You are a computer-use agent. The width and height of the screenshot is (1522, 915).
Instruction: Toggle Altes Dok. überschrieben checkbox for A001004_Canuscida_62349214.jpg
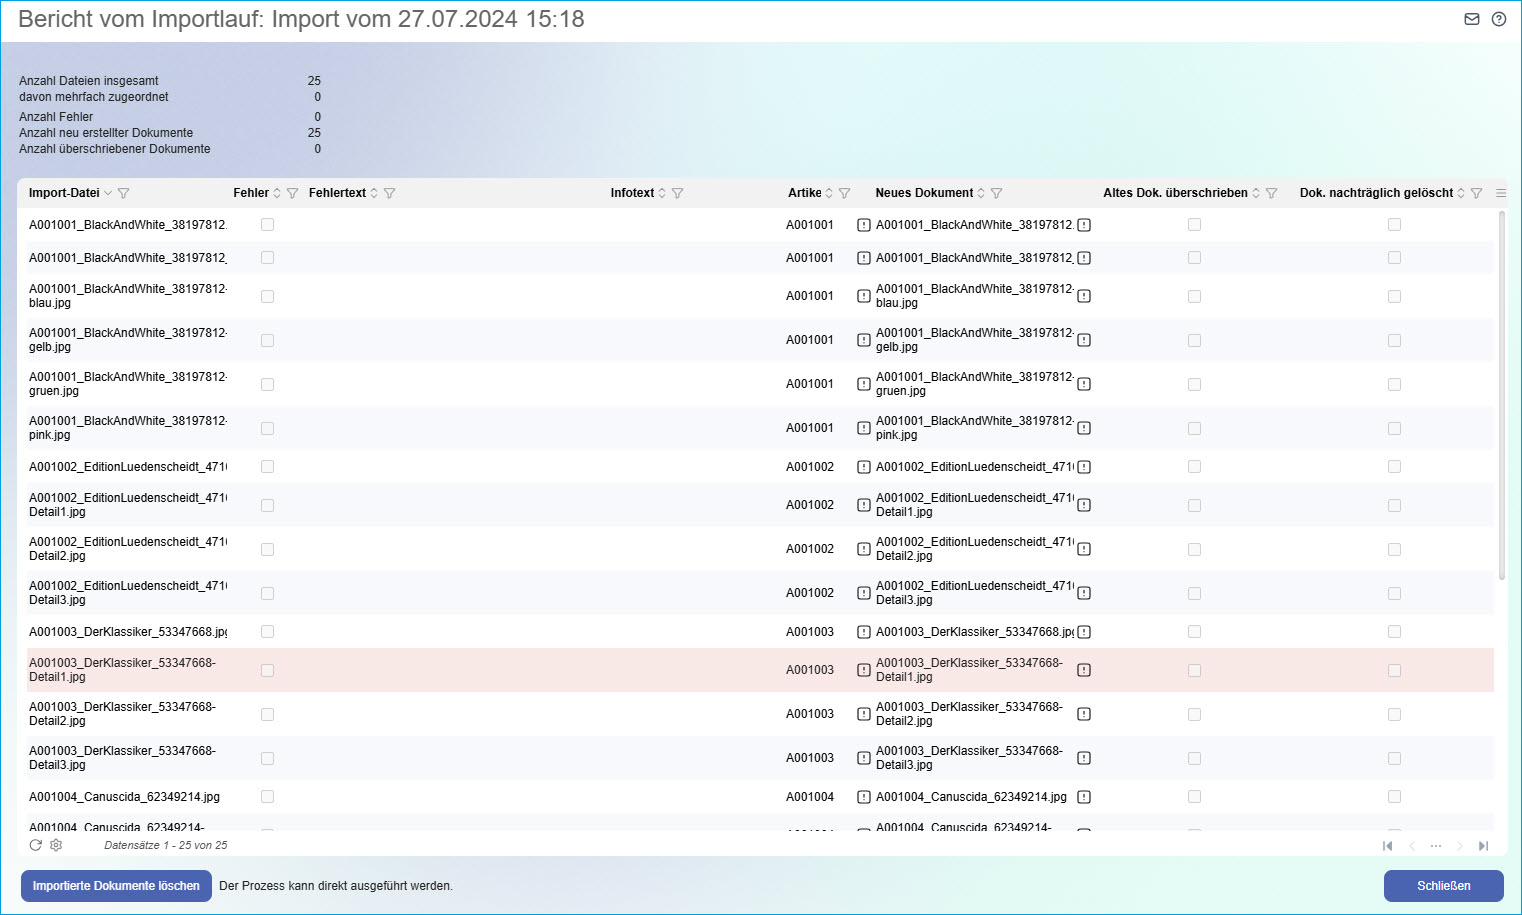(1194, 797)
